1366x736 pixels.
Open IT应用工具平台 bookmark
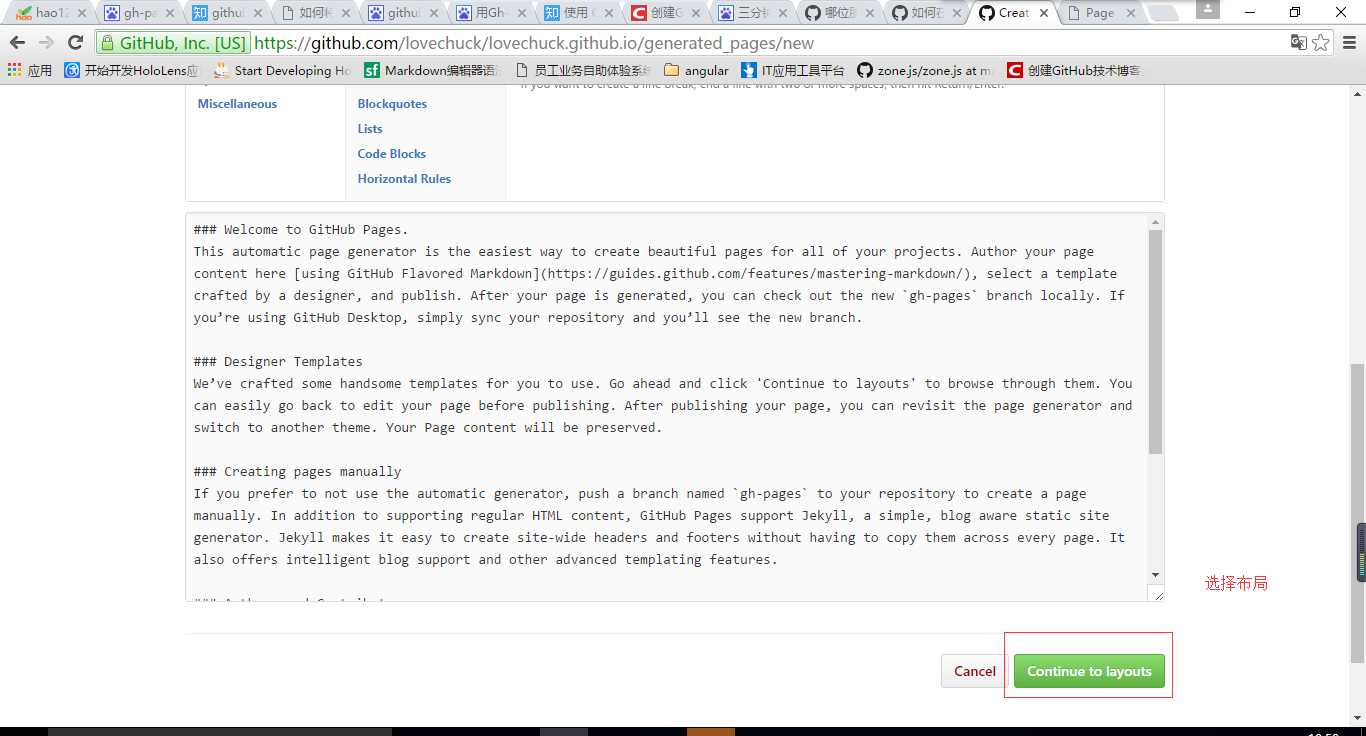click(x=792, y=70)
